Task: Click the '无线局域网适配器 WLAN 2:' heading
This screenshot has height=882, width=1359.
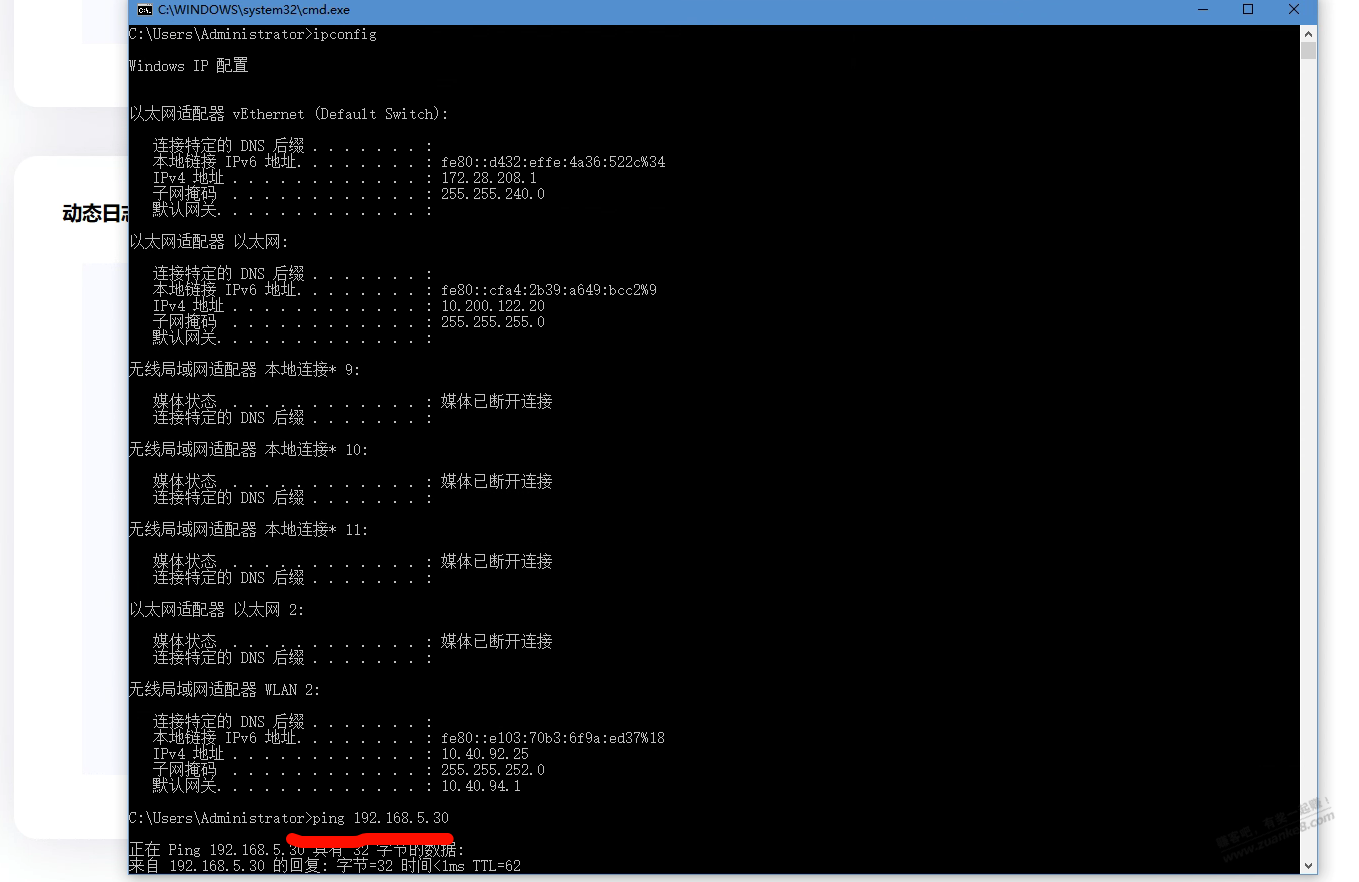Action: pyautogui.click(x=225, y=690)
